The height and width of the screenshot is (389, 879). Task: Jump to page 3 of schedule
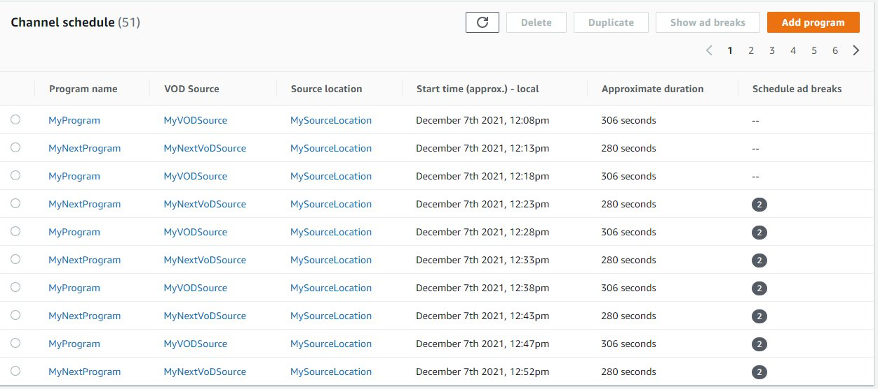[772, 50]
